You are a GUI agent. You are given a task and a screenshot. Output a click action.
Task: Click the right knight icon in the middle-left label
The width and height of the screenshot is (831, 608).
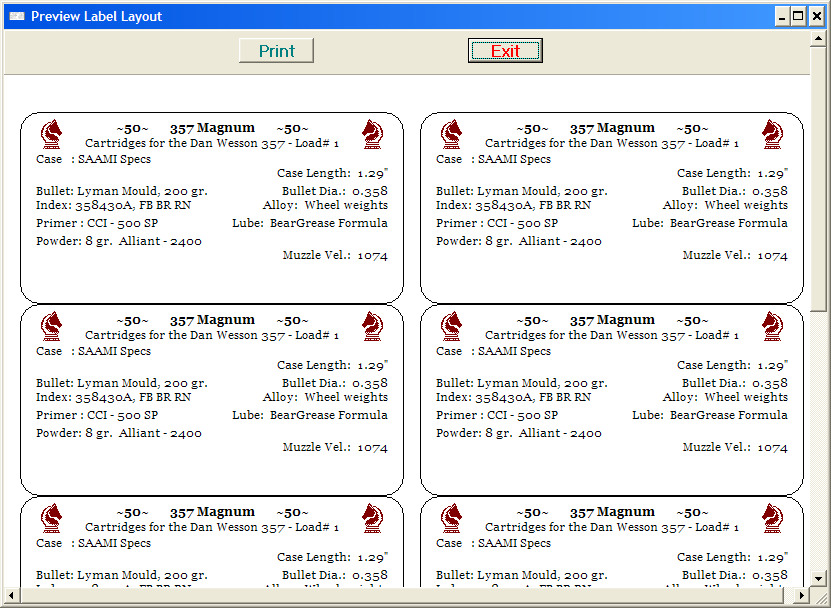point(373,326)
